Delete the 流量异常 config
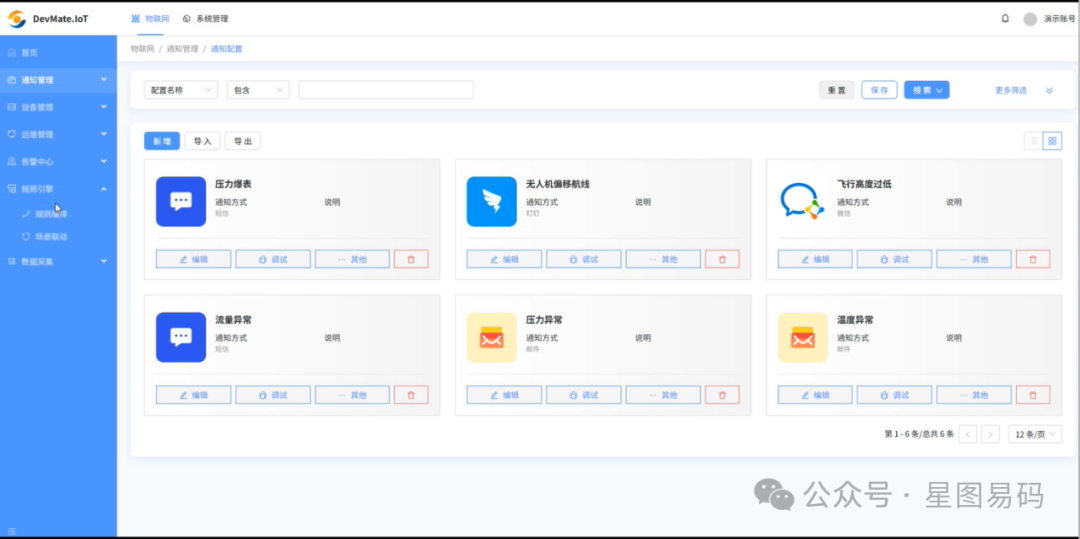Screen dimensions: 1080x539 point(411,395)
